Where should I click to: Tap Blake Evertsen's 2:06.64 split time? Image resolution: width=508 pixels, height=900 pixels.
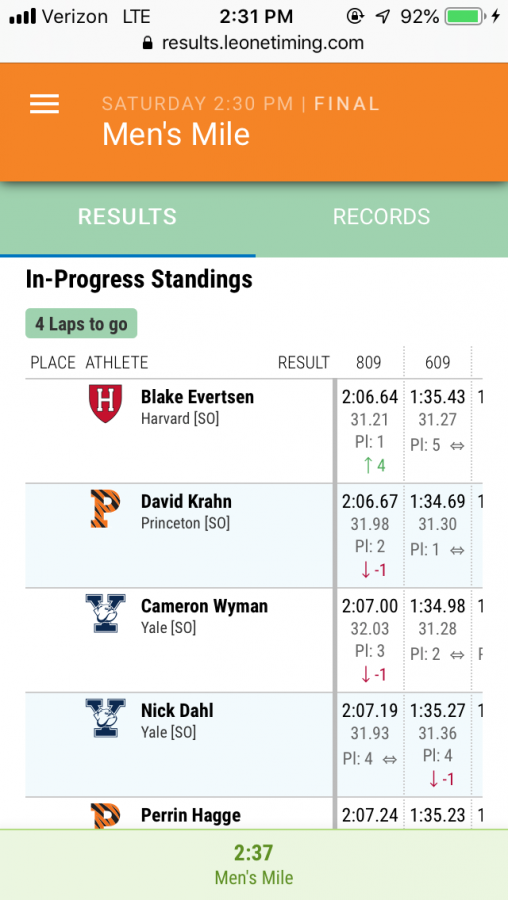coord(370,397)
